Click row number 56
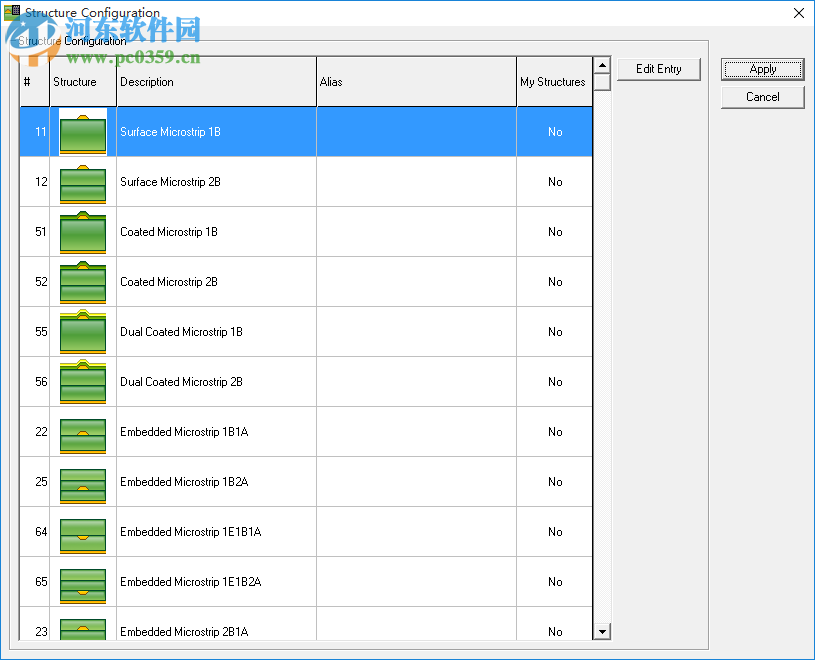This screenshot has height=660, width=815. tap(41, 381)
